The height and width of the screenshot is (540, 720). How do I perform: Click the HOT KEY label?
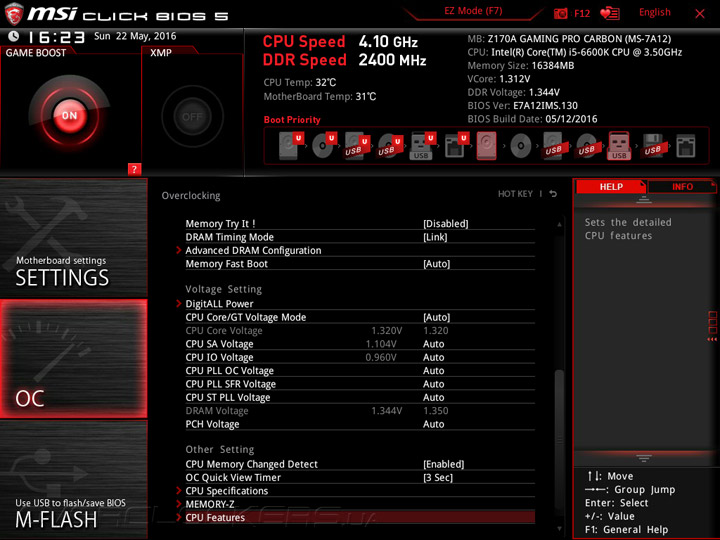(515, 194)
